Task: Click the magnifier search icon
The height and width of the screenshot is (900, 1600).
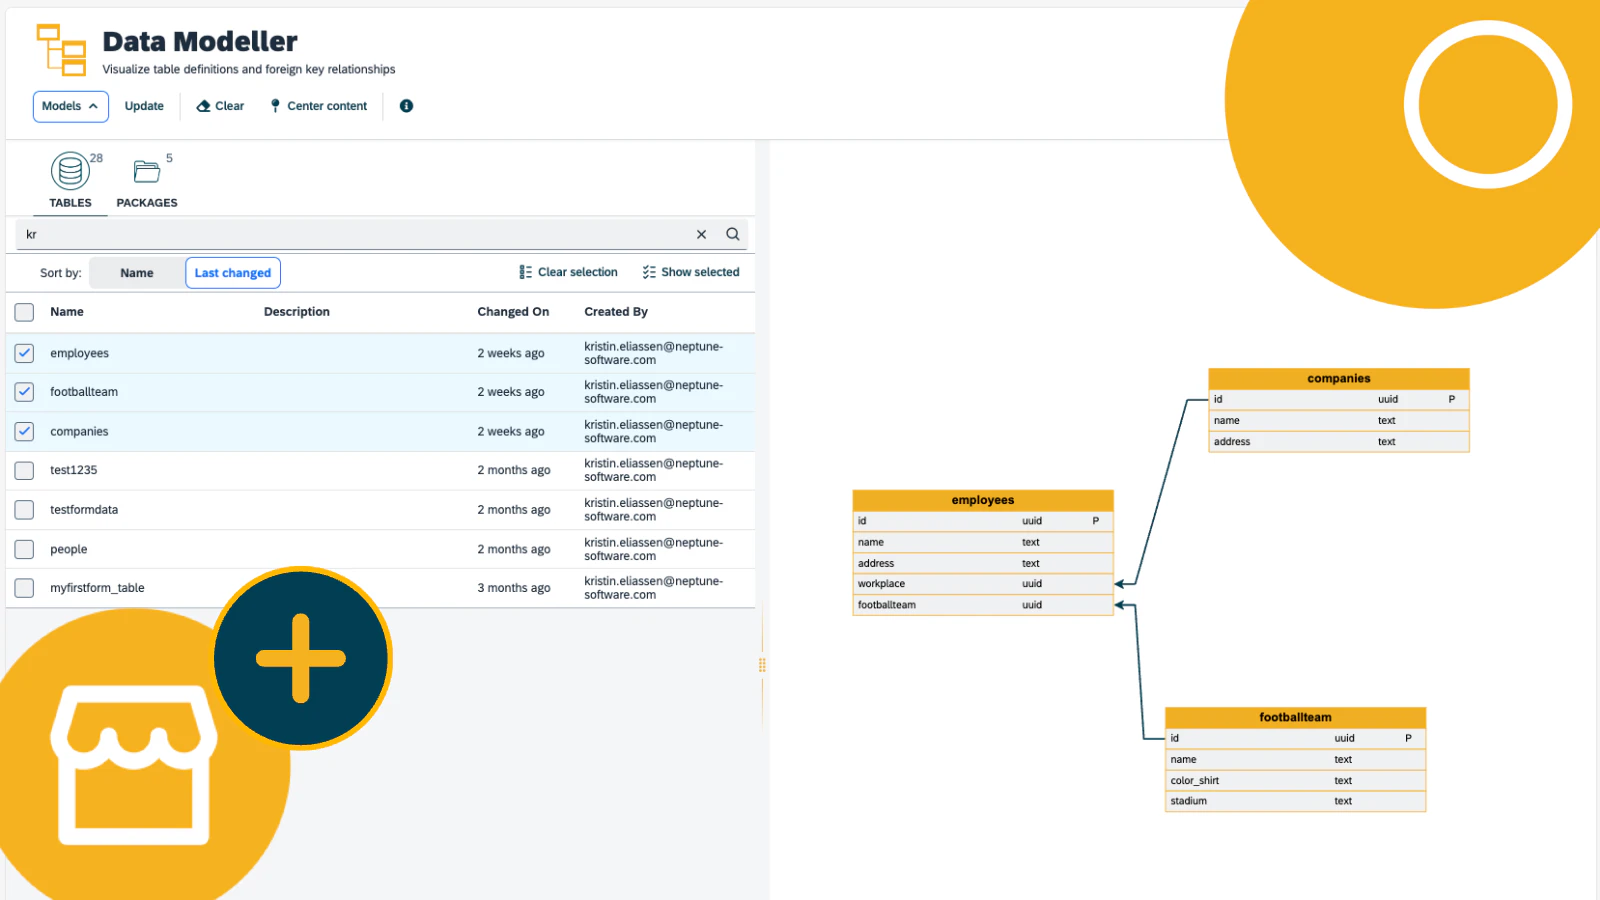Action: pos(733,234)
